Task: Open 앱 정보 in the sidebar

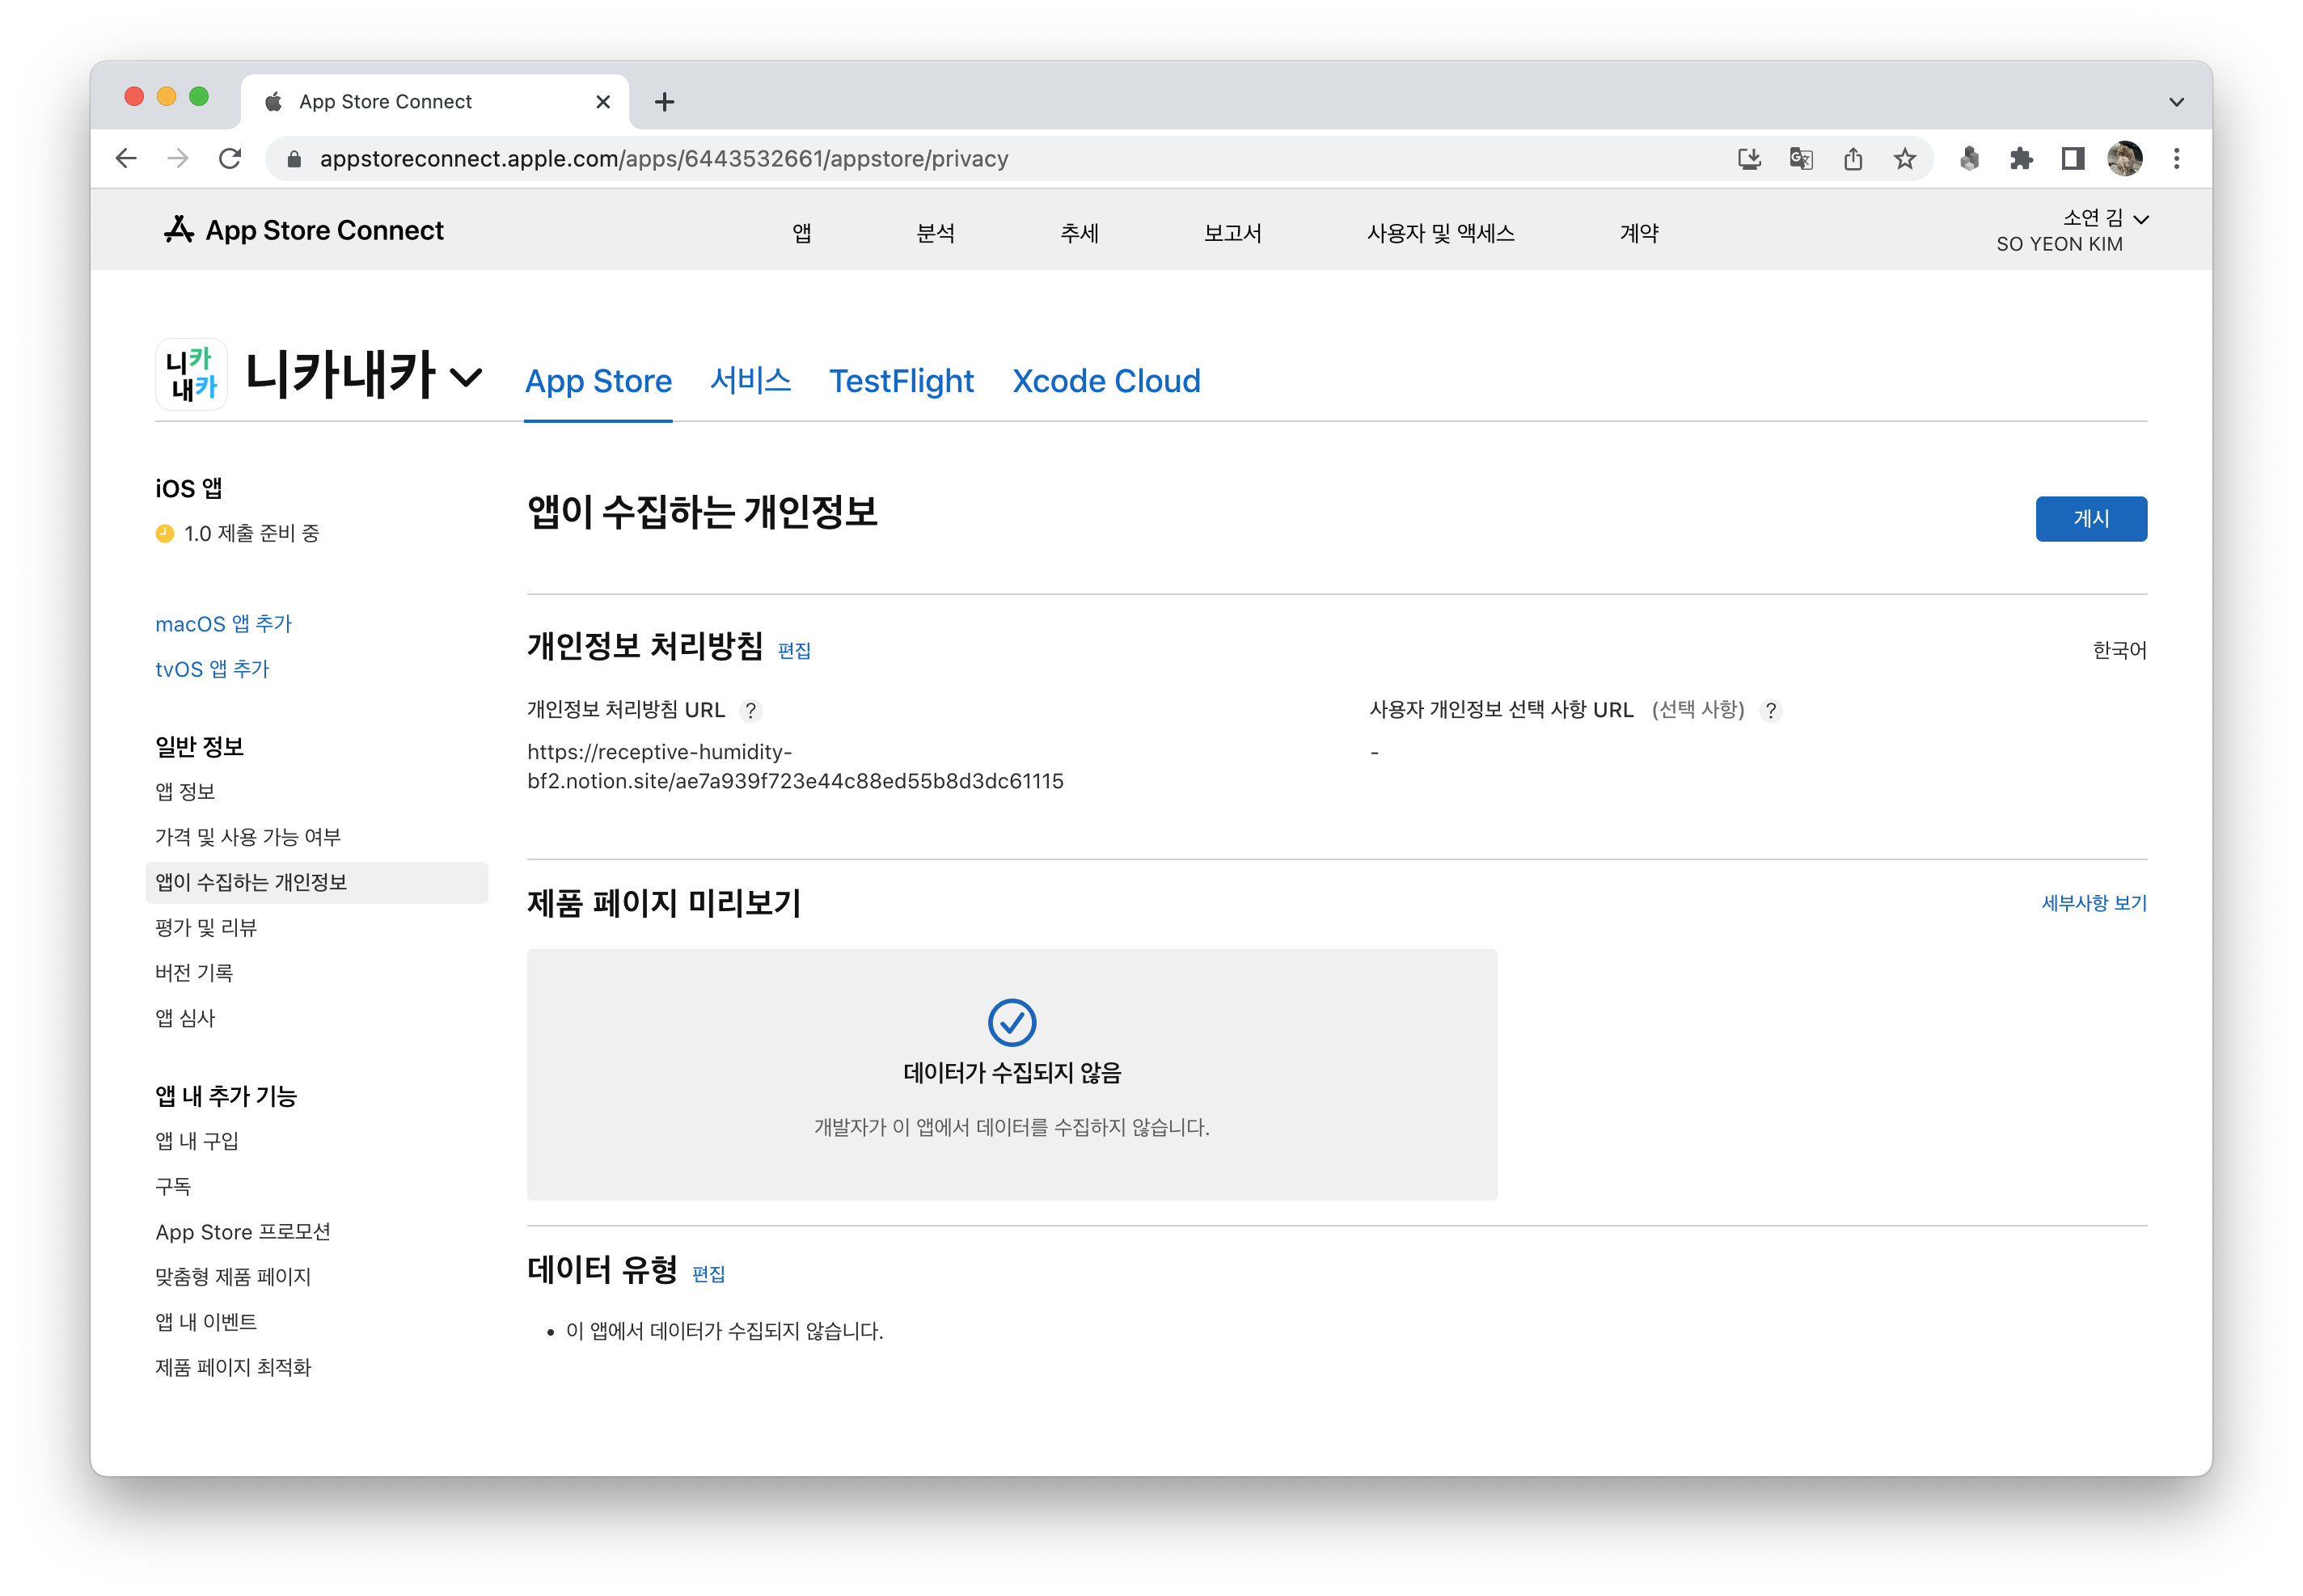Action: [x=185, y=792]
